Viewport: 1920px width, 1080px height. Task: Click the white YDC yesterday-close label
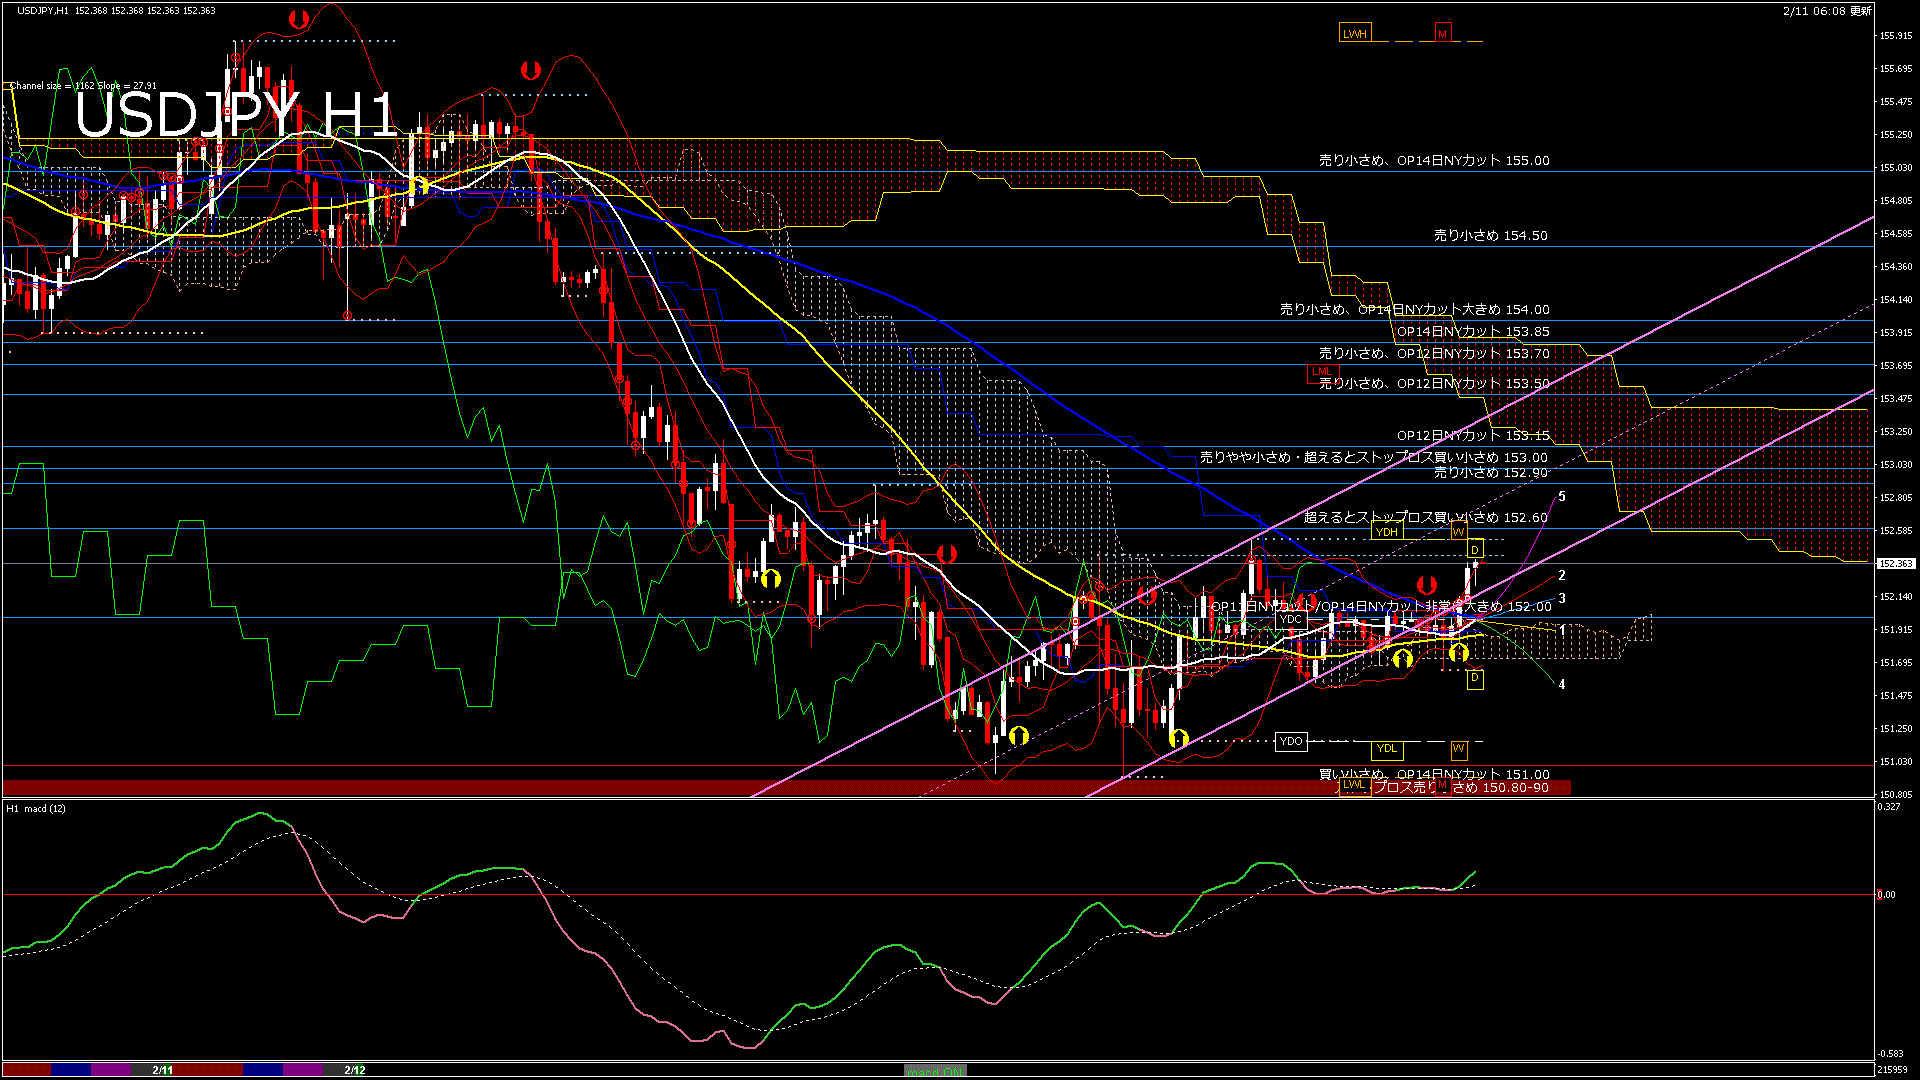point(1291,619)
